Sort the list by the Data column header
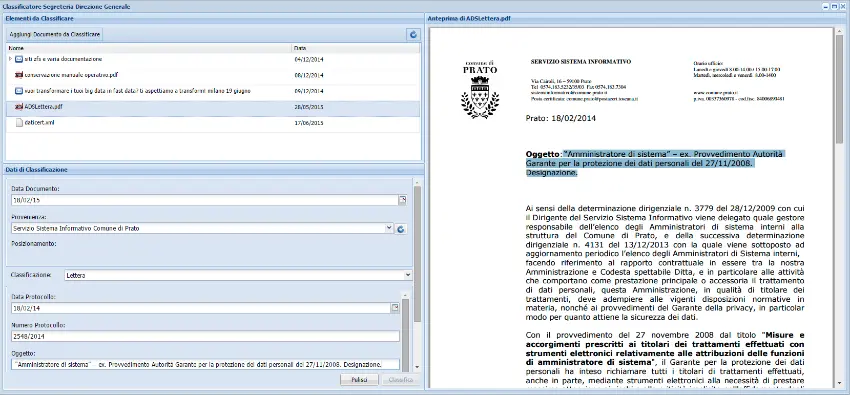The height and width of the screenshot is (395, 850). click(356, 48)
